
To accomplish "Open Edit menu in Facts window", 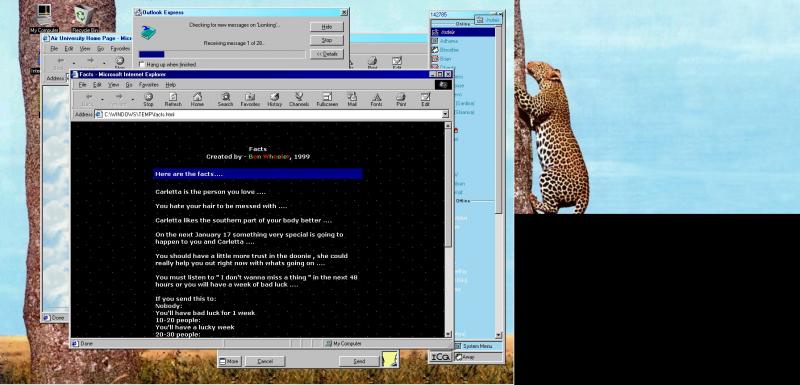I will (97, 85).
